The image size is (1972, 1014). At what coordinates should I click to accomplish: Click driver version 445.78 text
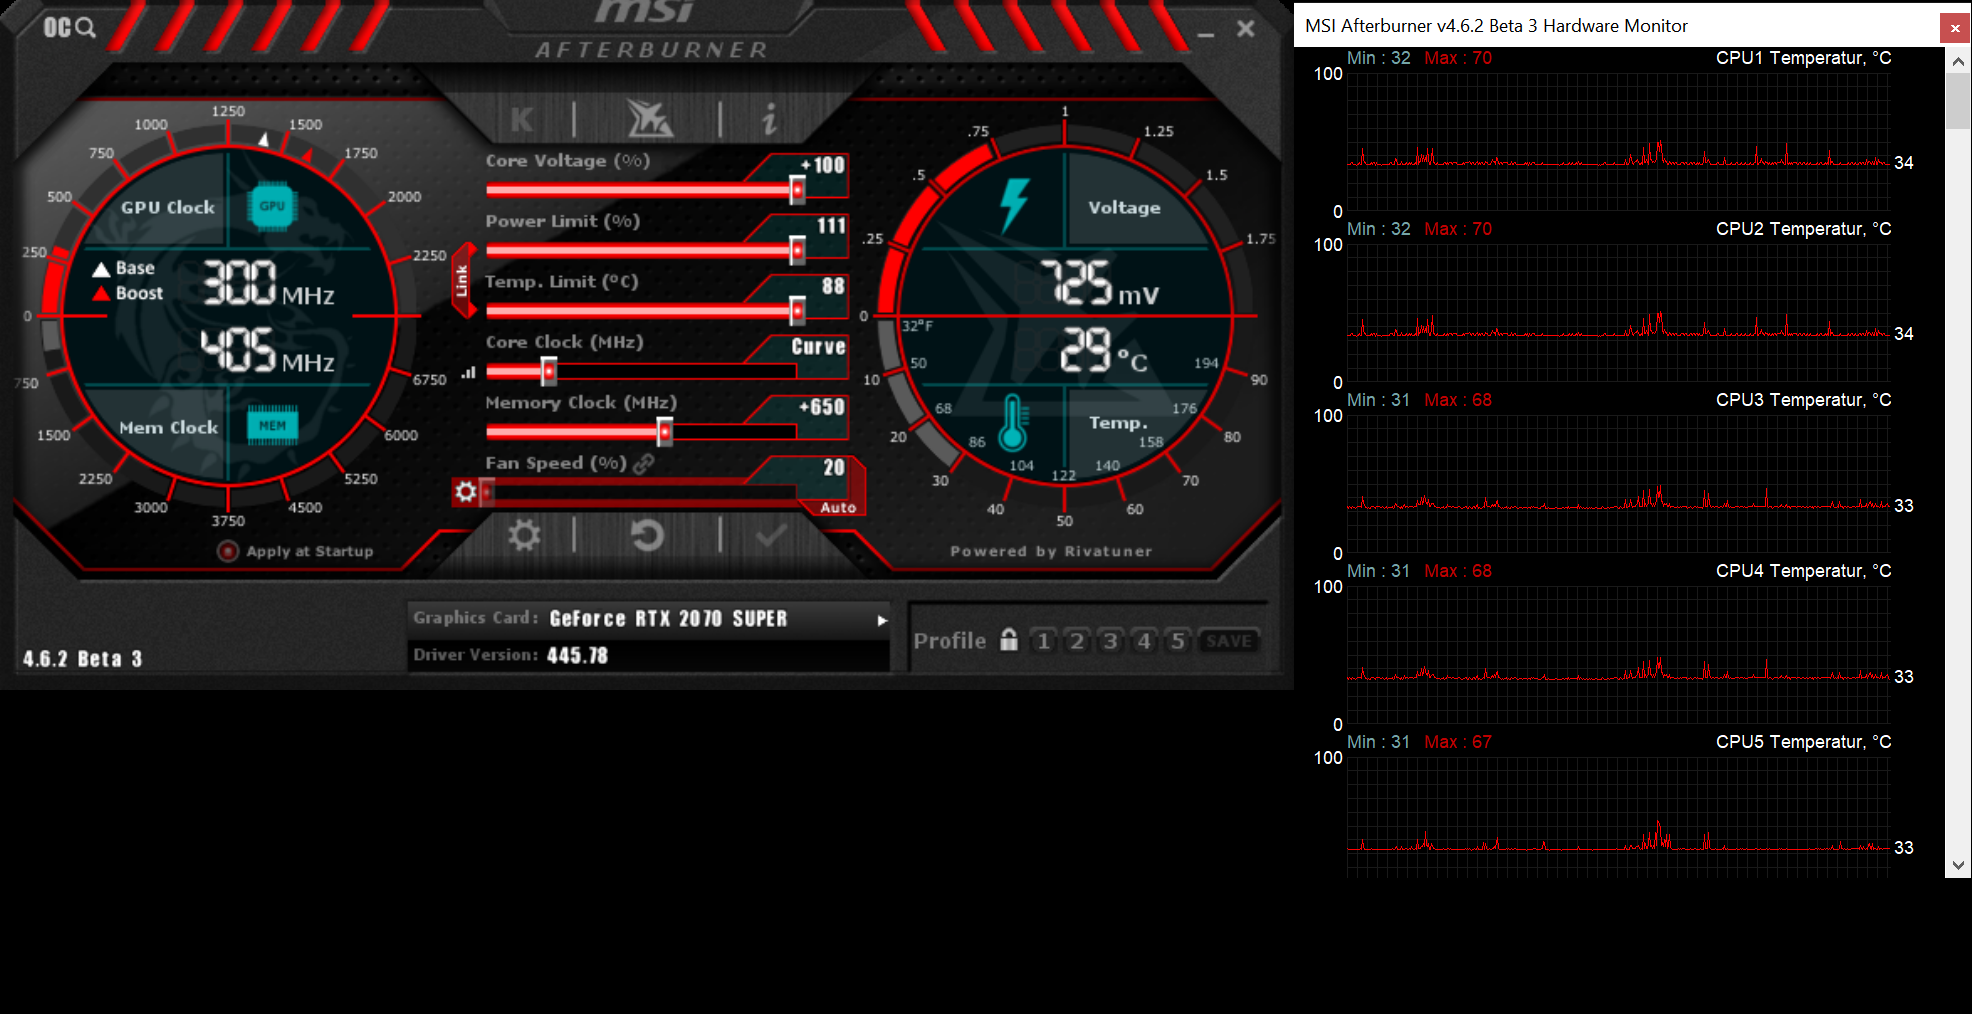(577, 656)
